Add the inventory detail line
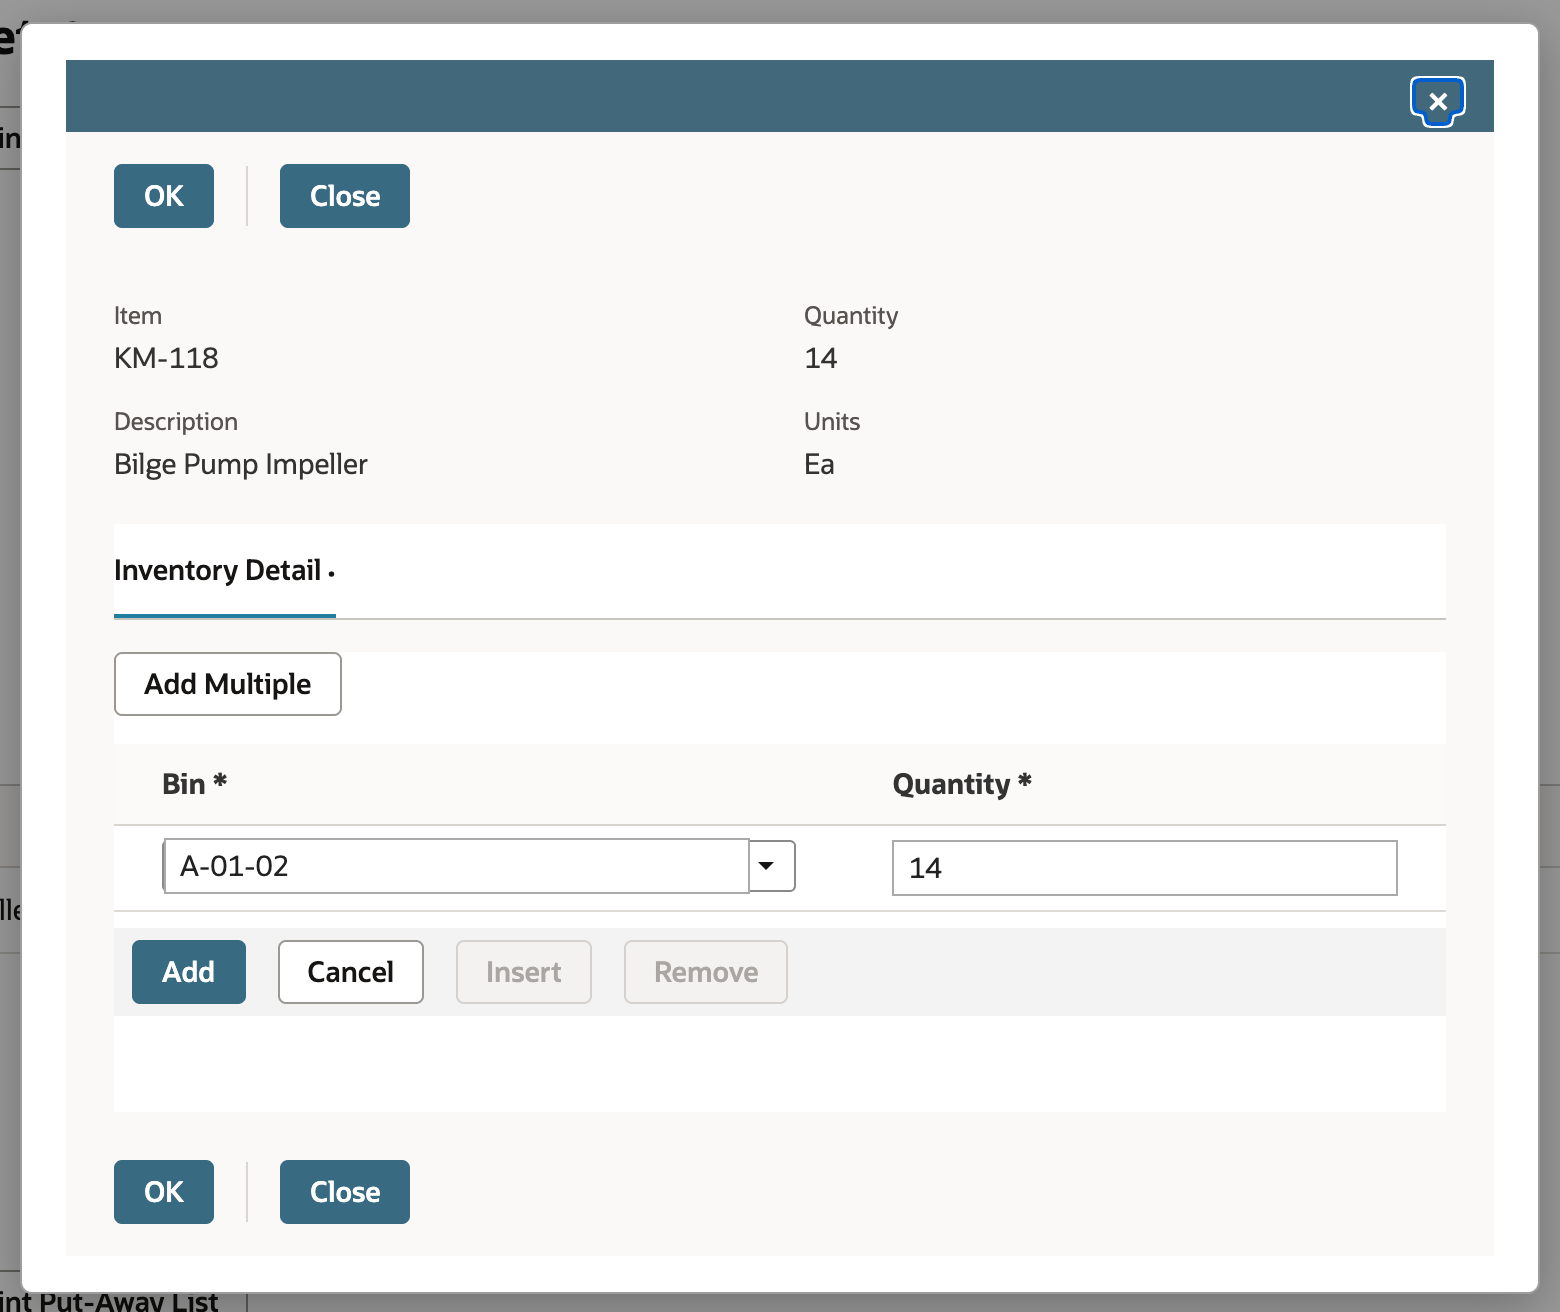The image size is (1560, 1312). tap(189, 972)
